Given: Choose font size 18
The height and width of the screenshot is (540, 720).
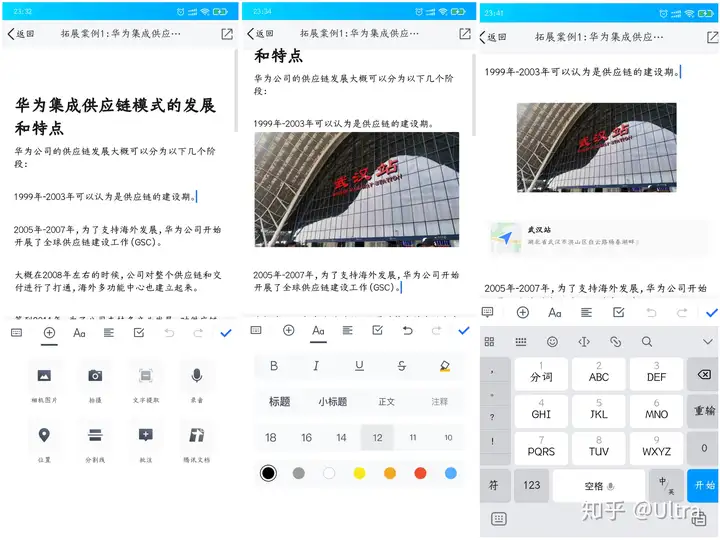Looking at the screenshot, I should [270, 438].
